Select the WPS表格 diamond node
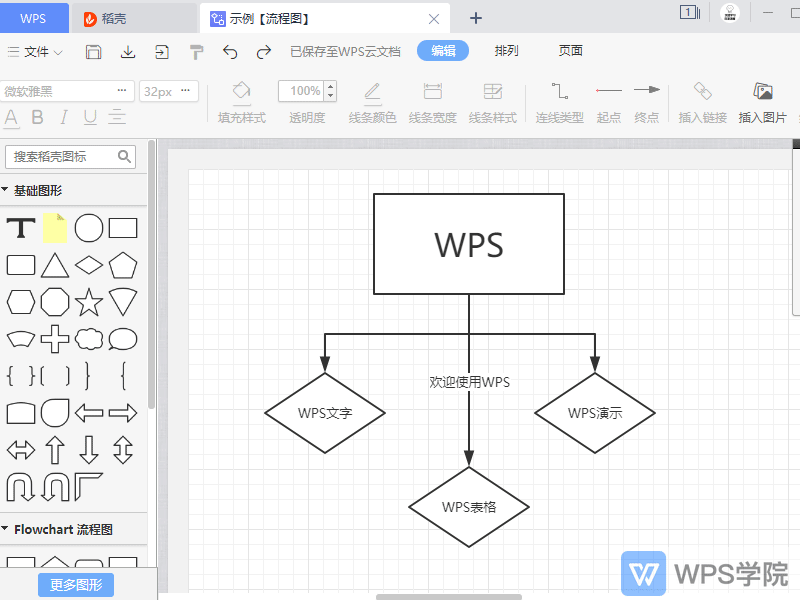This screenshot has width=800, height=600. tap(469, 507)
